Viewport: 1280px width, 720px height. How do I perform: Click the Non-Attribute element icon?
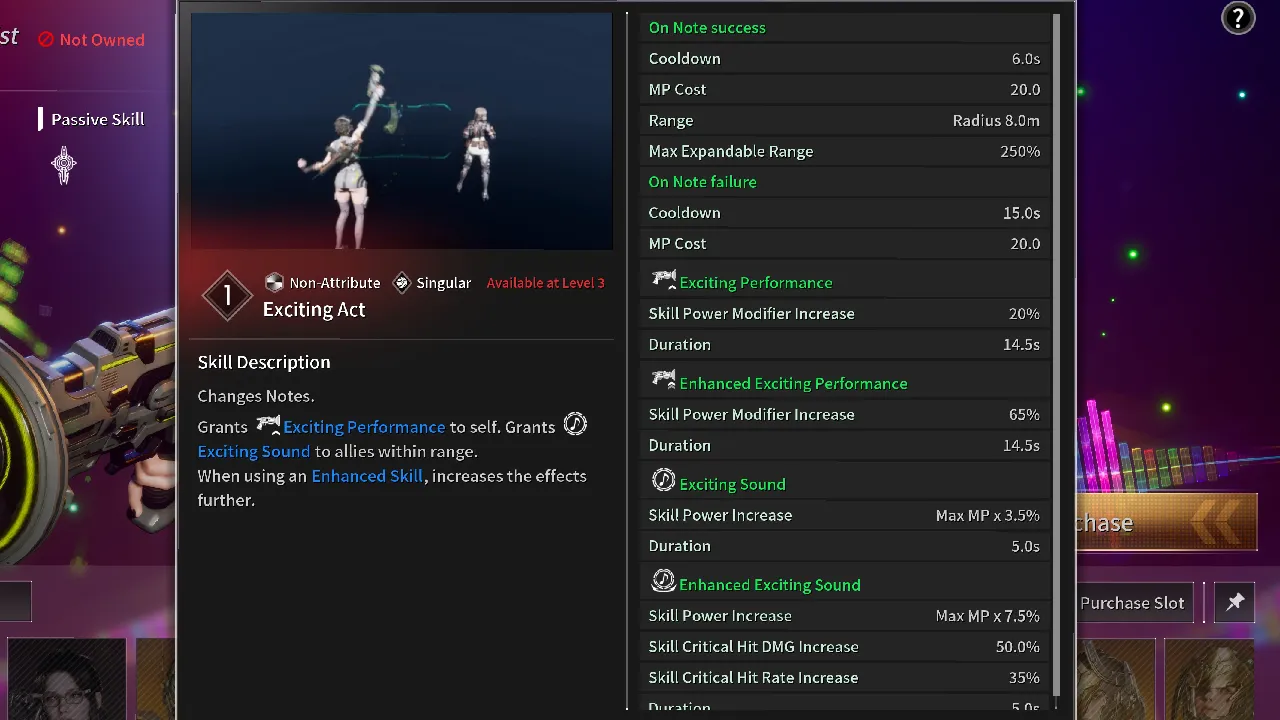tap(273, 282)
